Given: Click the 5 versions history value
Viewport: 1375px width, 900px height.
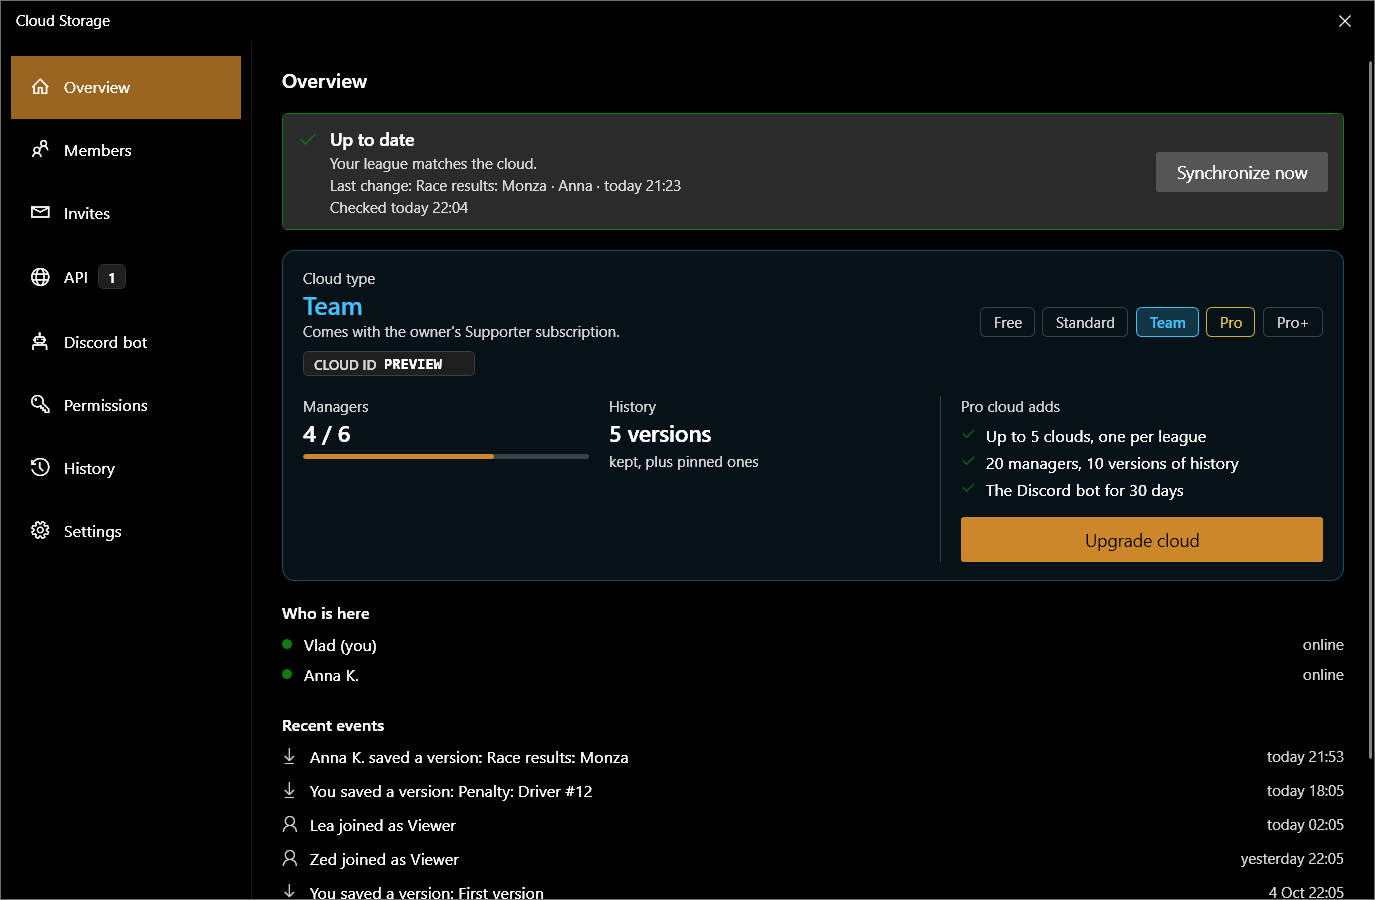Looking at the screenshot, I should [660, 434].
